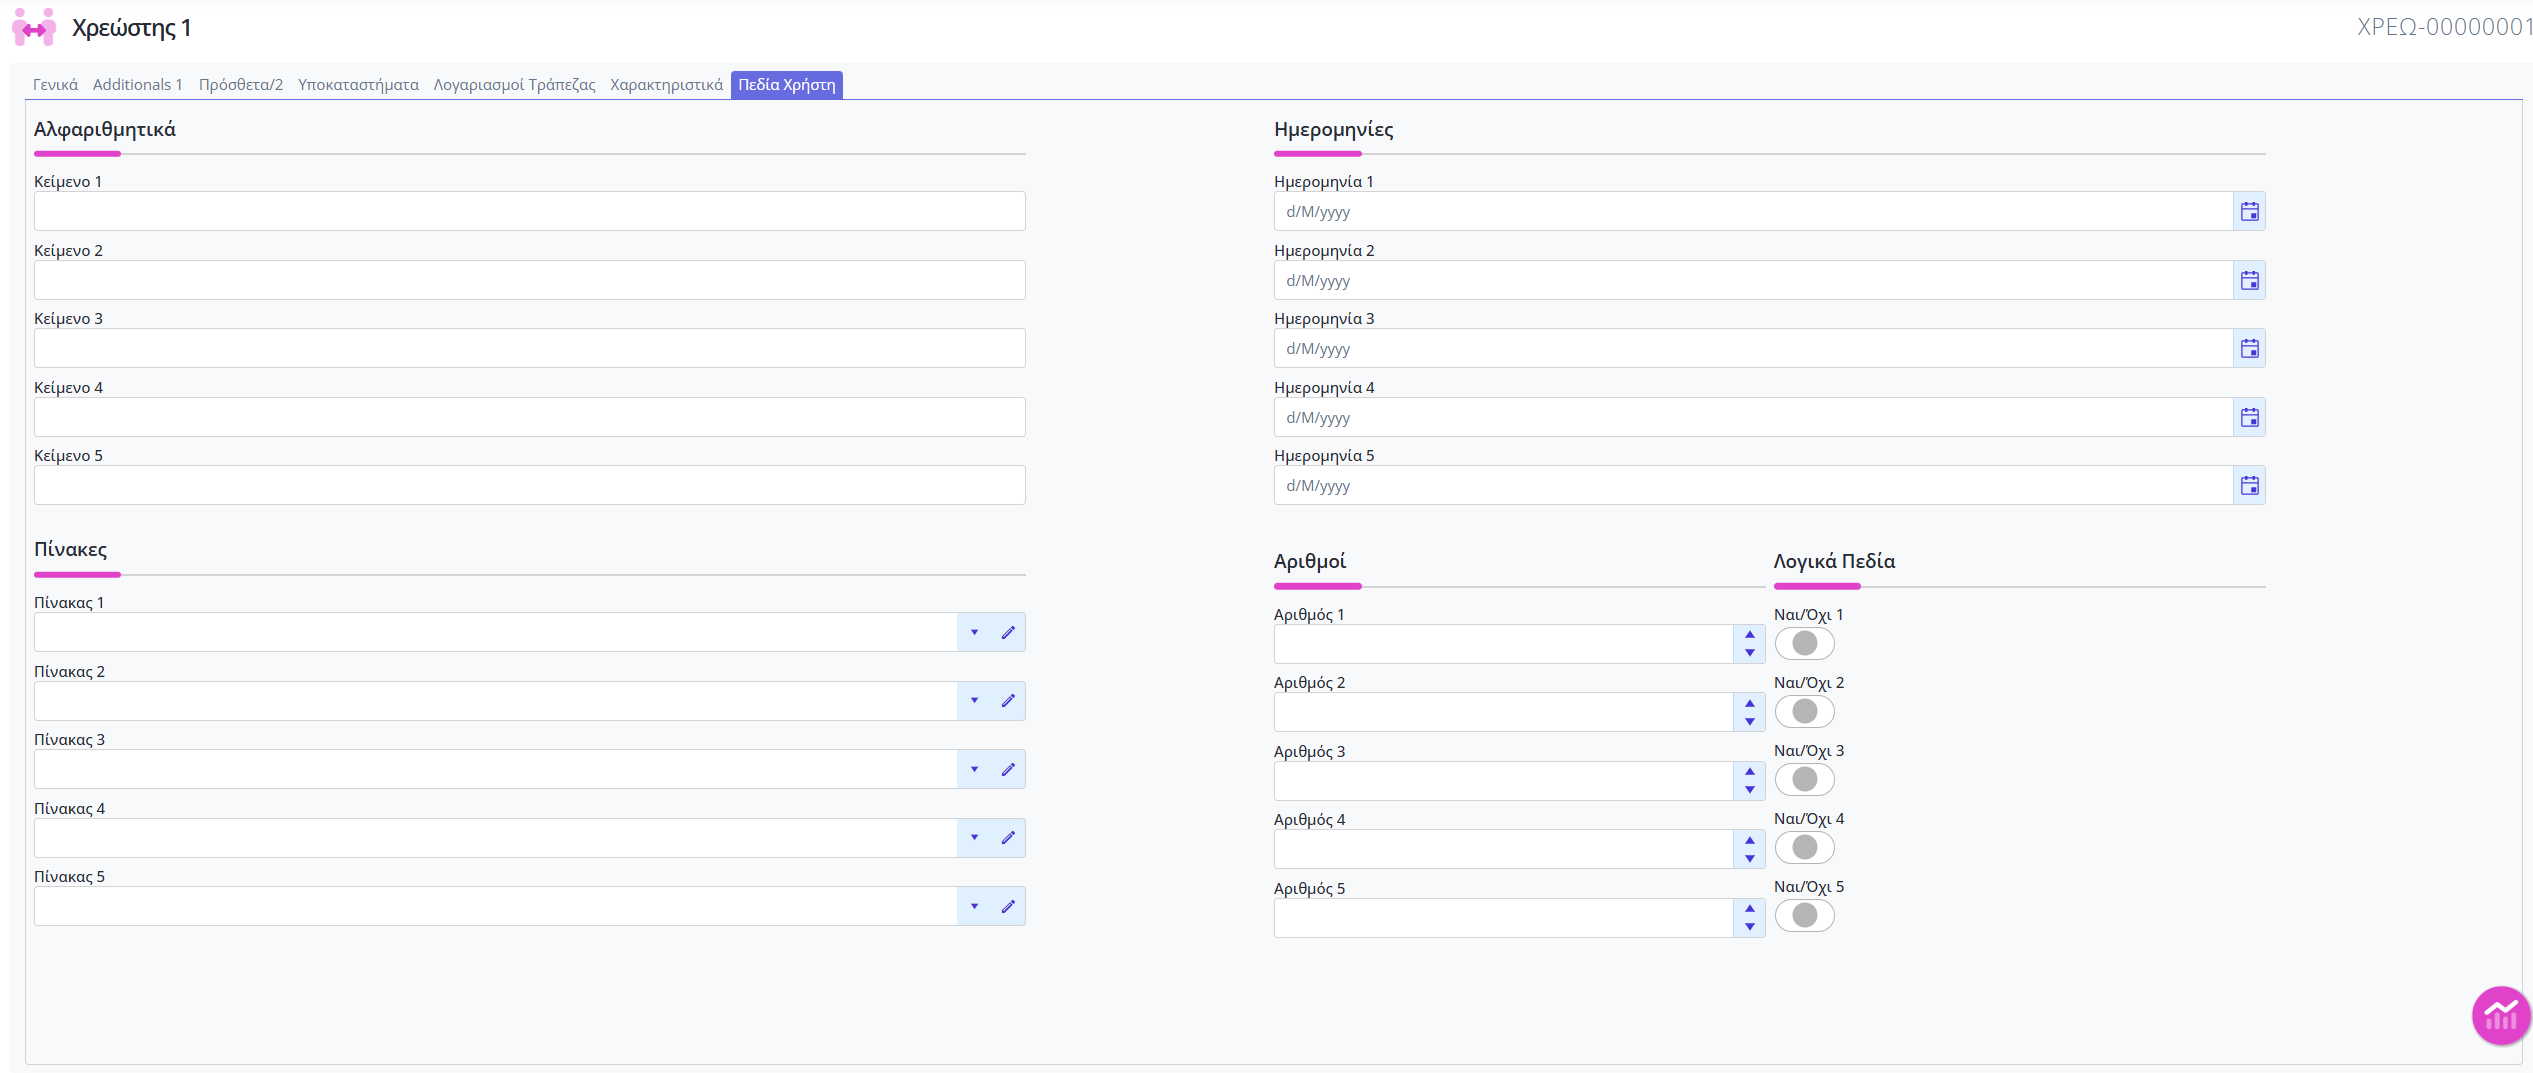
Task: Click inside the Αριθμός 3 number field
Action: [x=1503, y=781]
